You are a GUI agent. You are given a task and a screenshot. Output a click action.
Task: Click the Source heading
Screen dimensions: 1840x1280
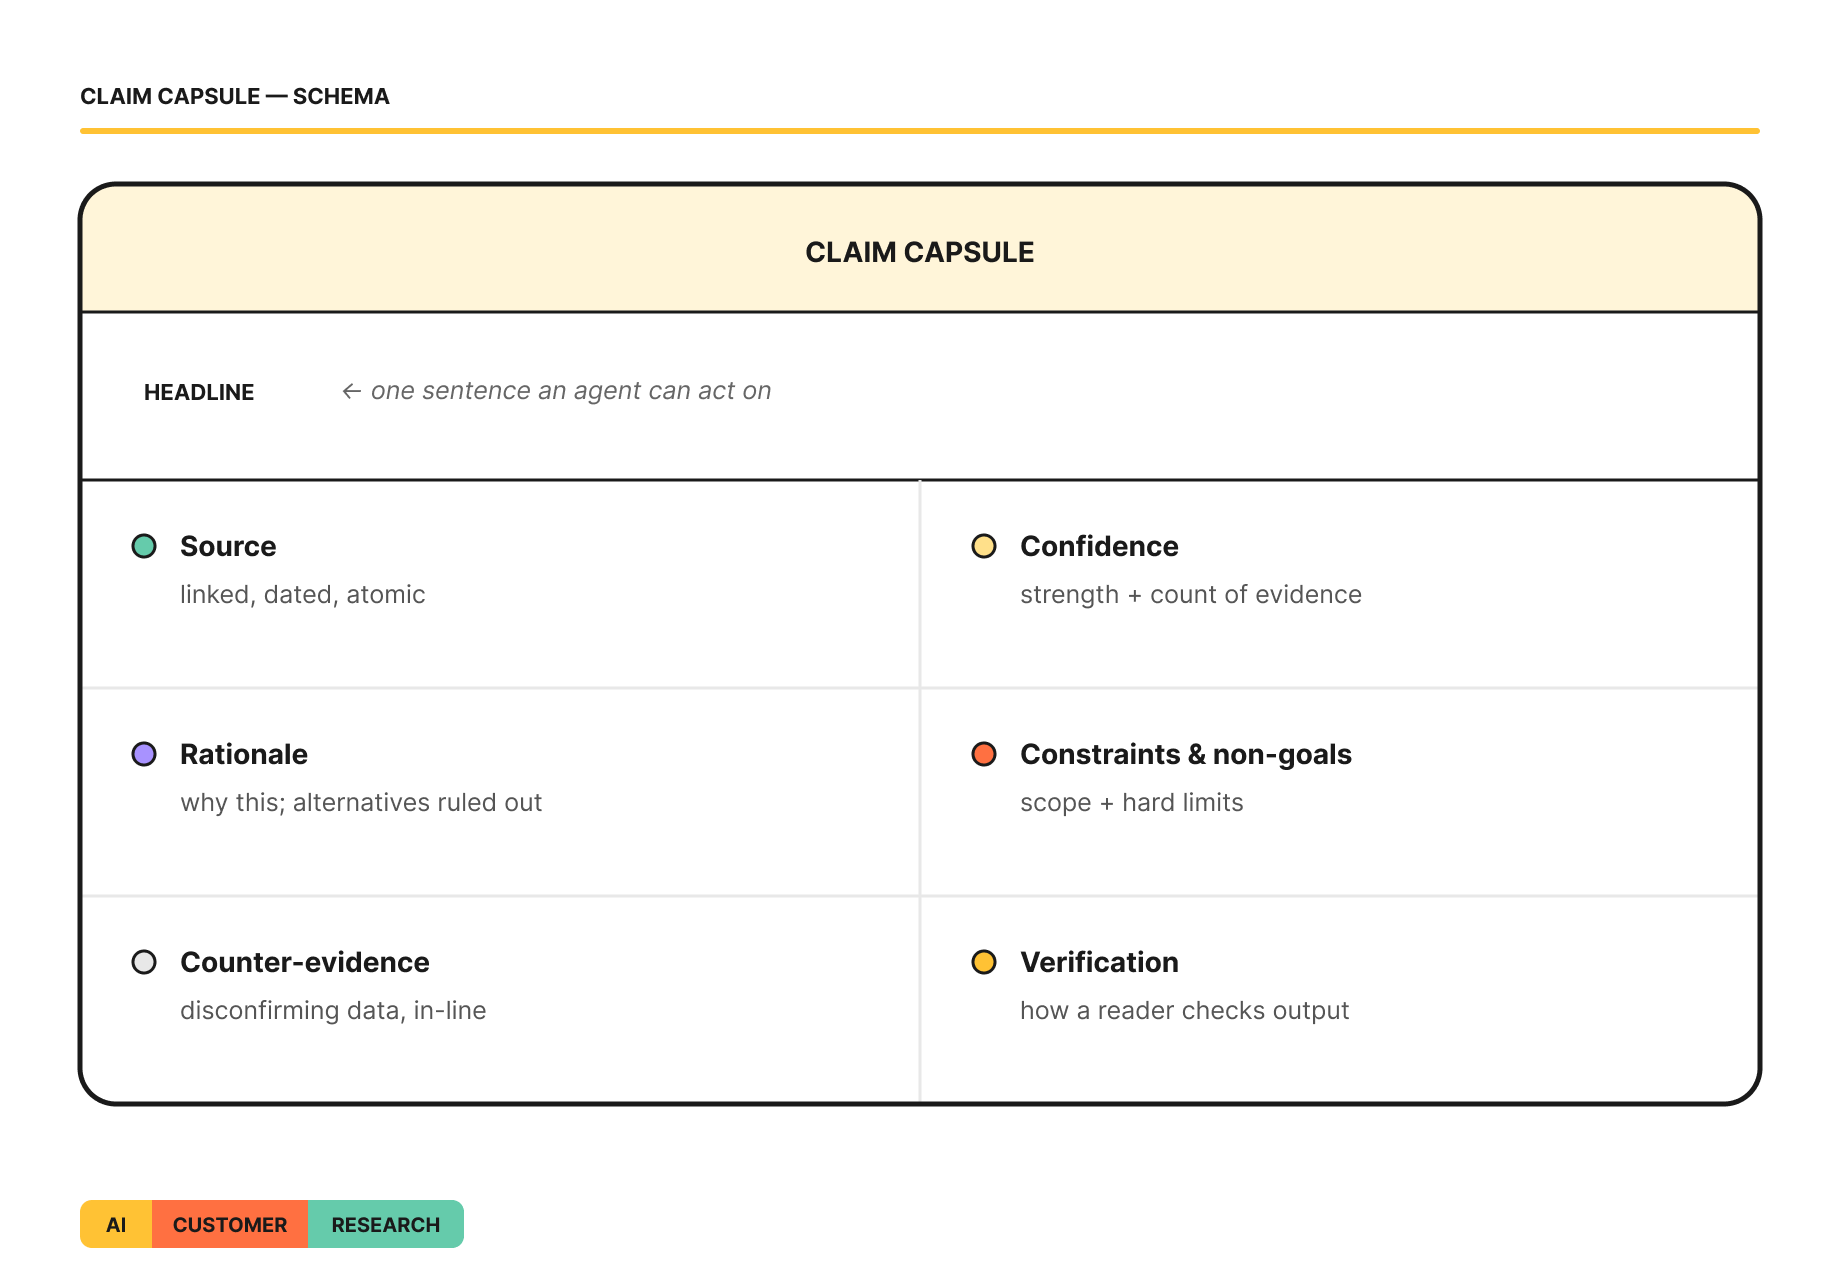pos(228,546)
